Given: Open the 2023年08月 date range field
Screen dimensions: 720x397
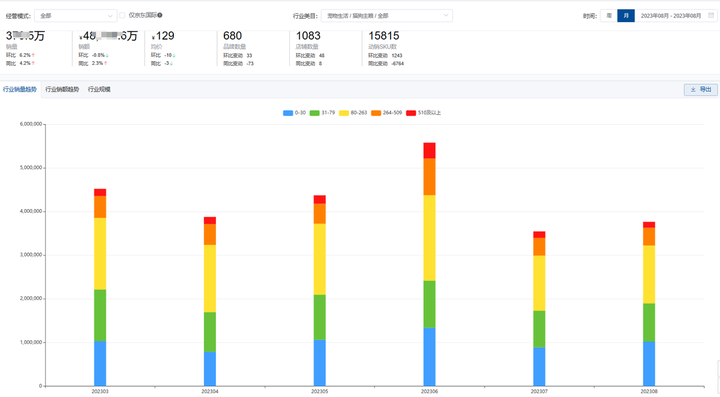Looking at the screenshot, I should [x=675, y=16].
